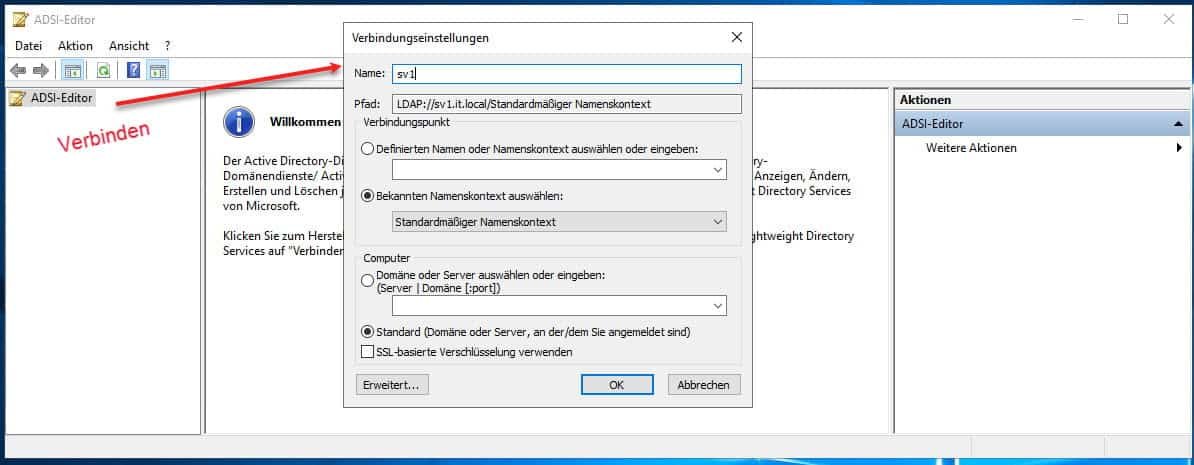Screen dimensions: 1194x465
Task: Open the Datei menu
Action: [28, 46]
